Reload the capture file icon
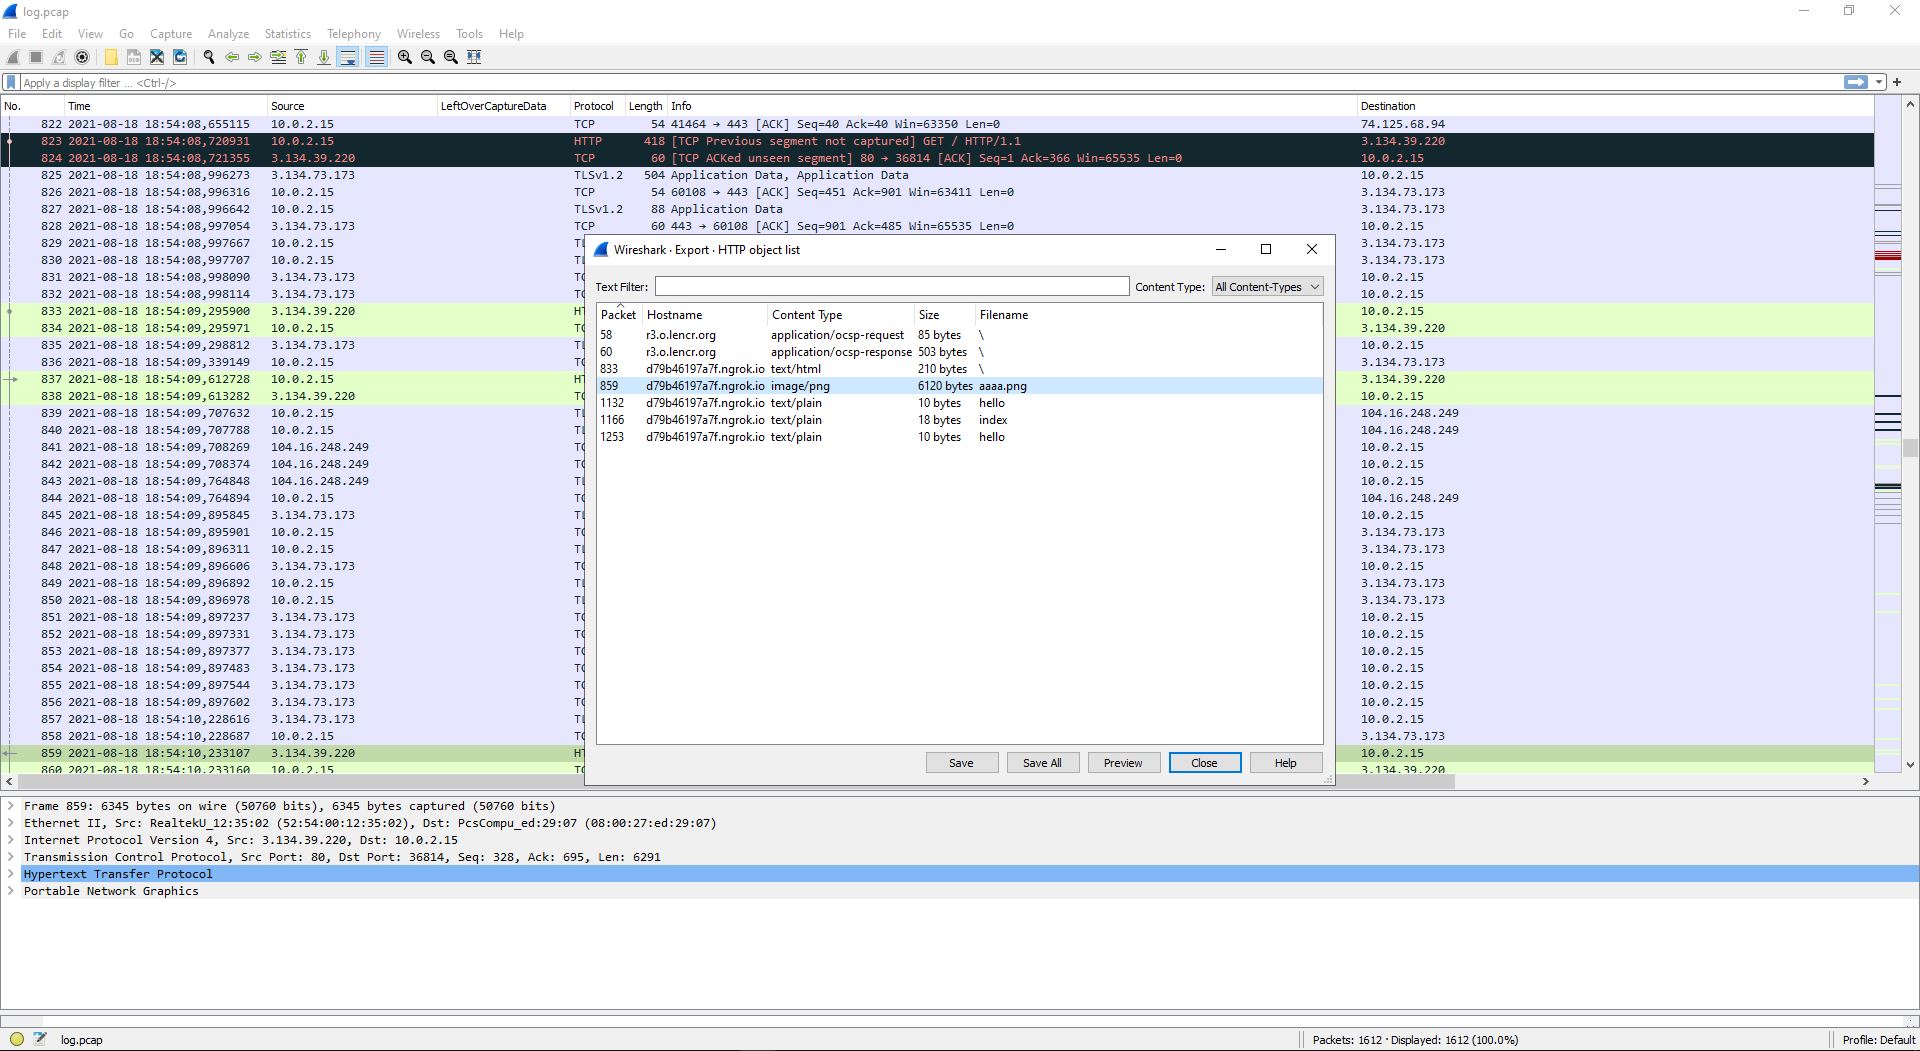 pos(180,57)
